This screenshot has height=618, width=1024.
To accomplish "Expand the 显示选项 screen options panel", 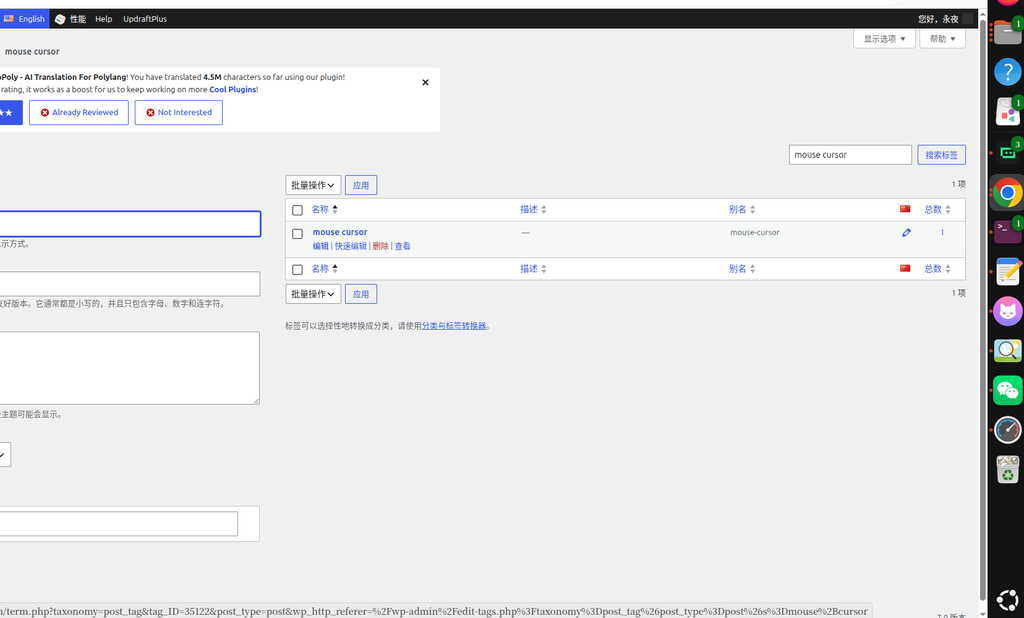I will coord(884,39).
